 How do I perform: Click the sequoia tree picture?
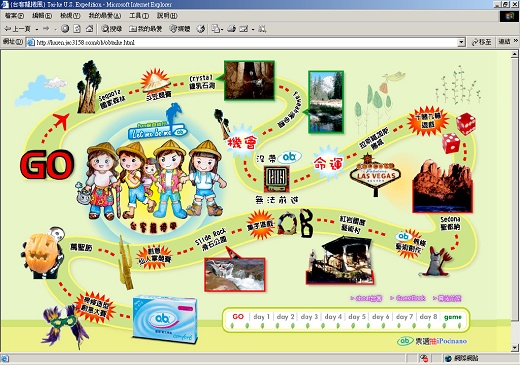pos(88,87)
